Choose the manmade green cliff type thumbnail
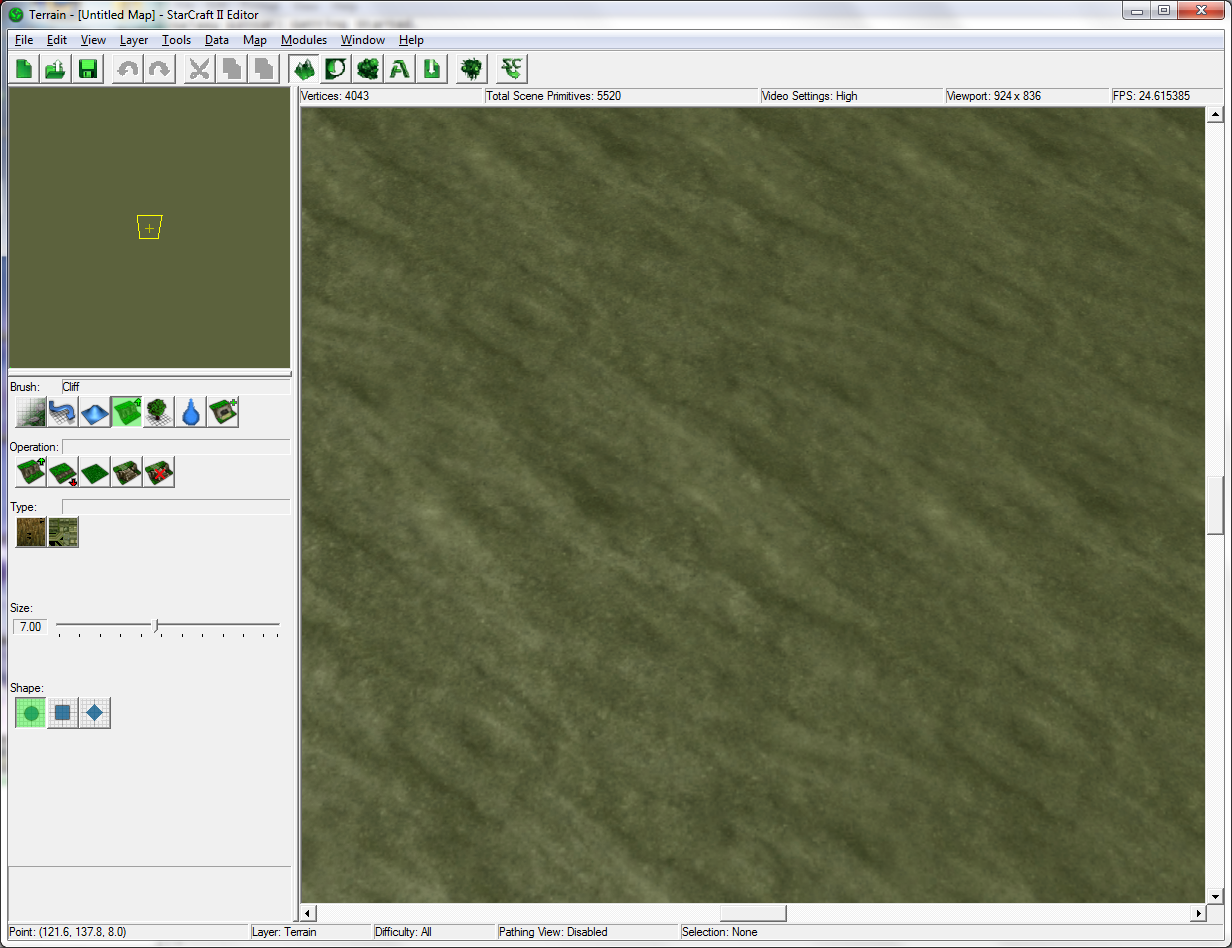 (63, 532)
